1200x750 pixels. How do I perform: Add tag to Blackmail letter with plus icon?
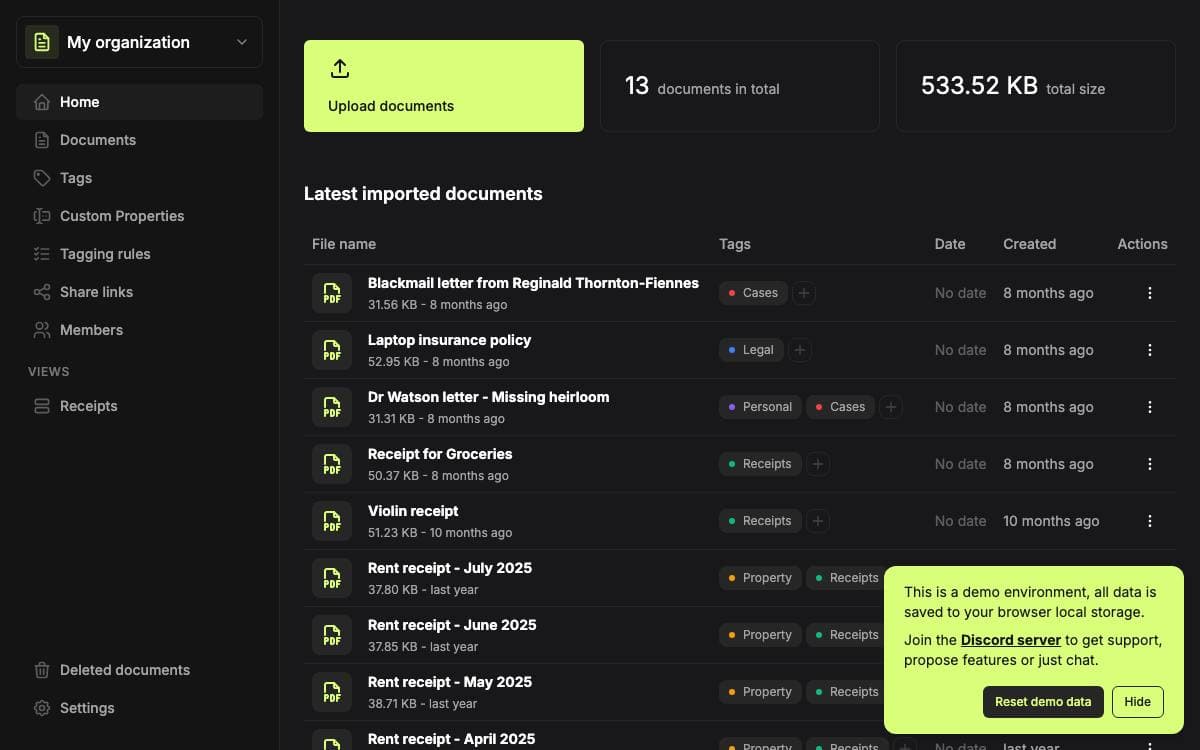(805, 293)
